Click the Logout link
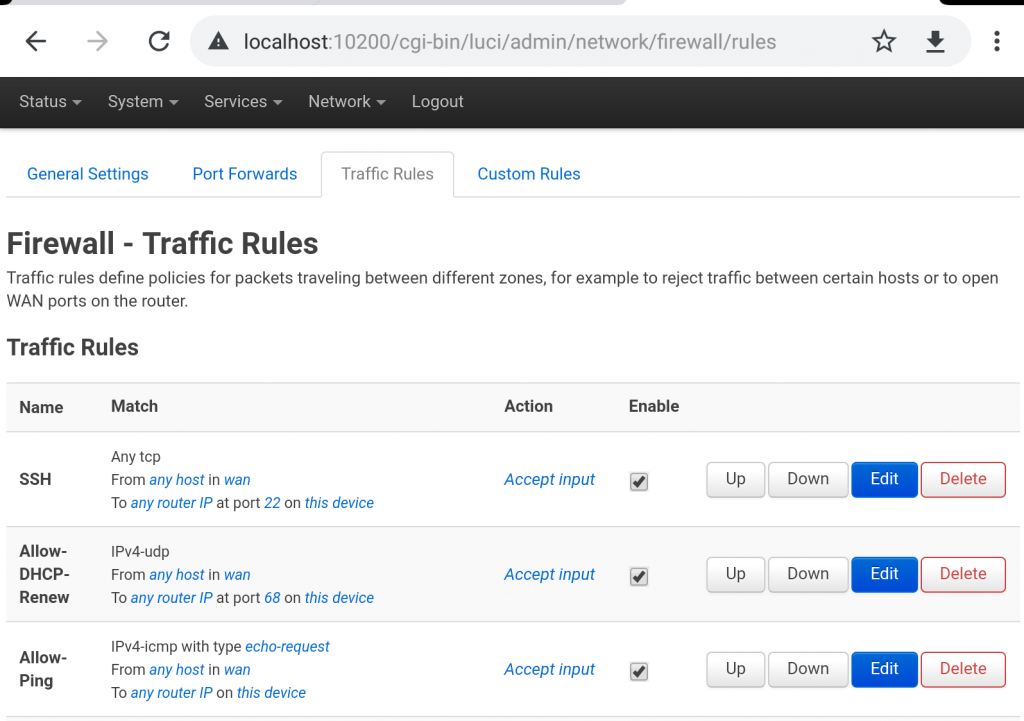 [x=437, y=102]
